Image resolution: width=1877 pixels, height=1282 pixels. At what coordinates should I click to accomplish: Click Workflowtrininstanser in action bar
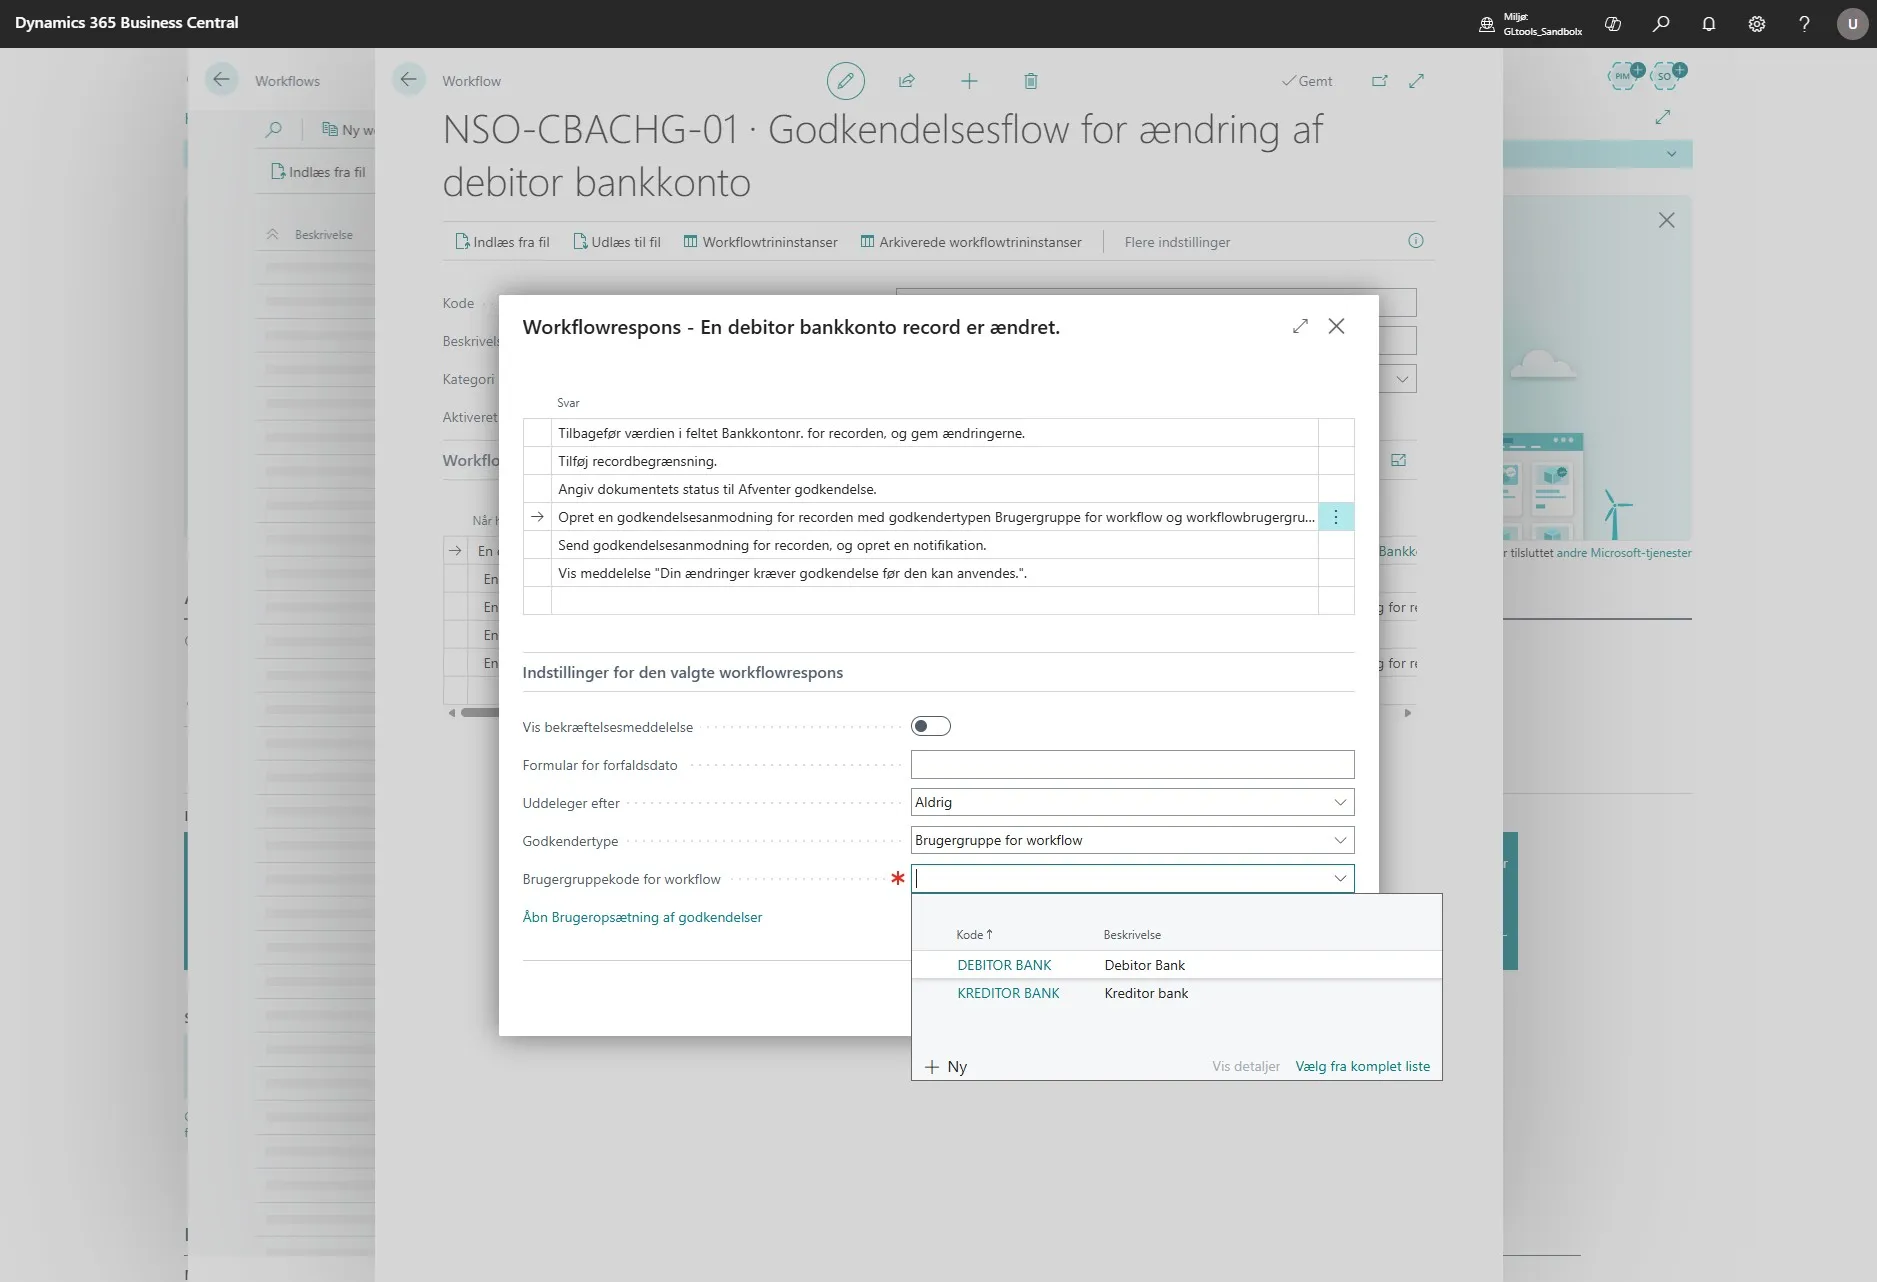click(x=761, y=242)
